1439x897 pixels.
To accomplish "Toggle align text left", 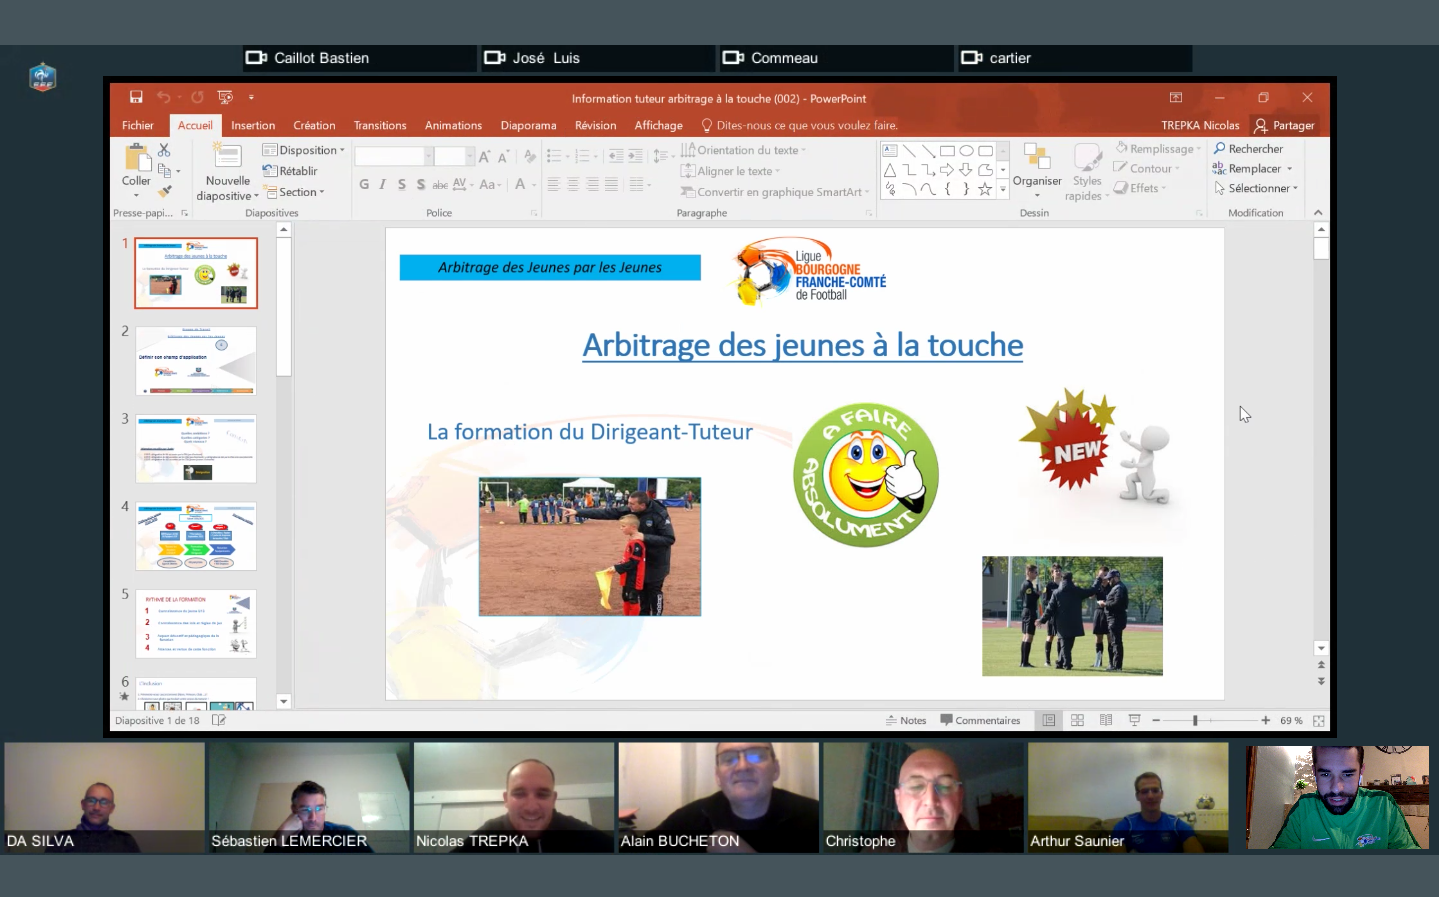I will pos(553,184).
